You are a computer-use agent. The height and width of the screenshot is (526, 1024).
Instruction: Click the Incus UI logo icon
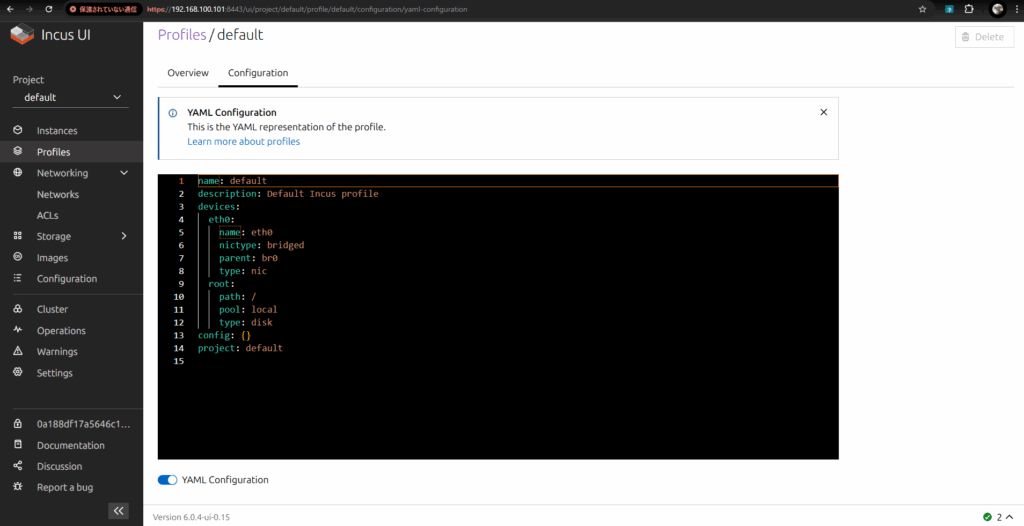22,35
